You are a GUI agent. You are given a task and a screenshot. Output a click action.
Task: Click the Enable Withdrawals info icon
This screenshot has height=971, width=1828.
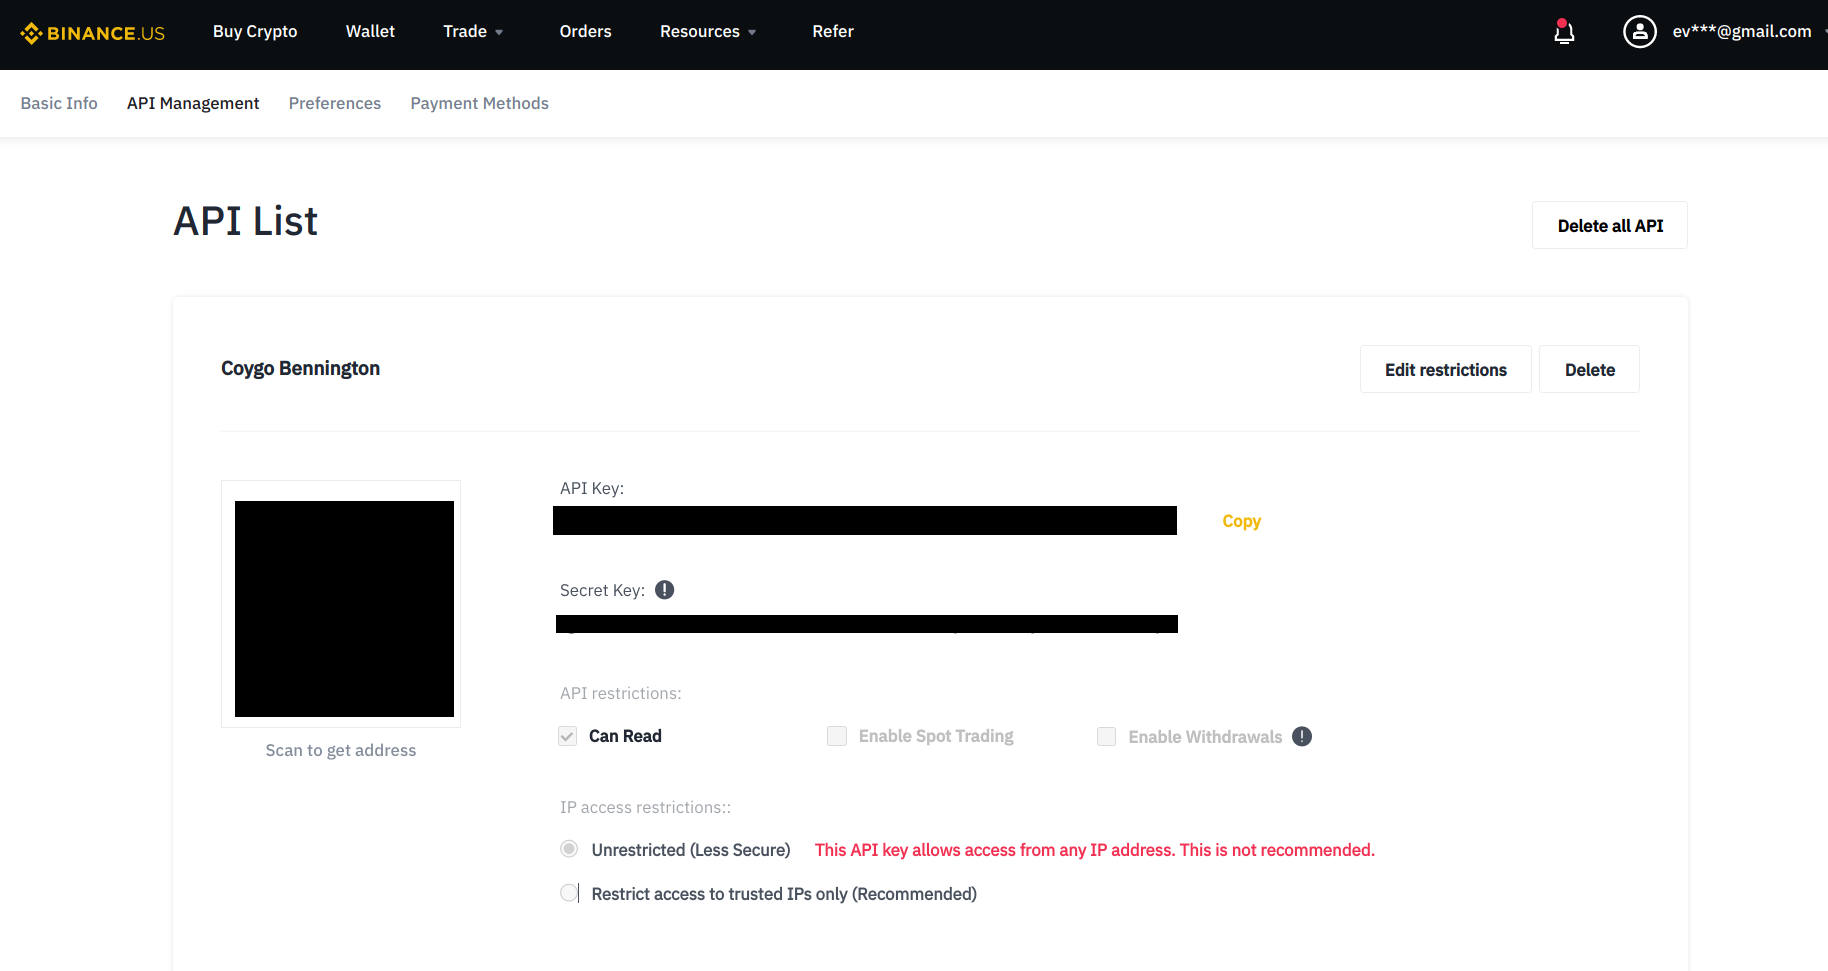coord(1302,736)
